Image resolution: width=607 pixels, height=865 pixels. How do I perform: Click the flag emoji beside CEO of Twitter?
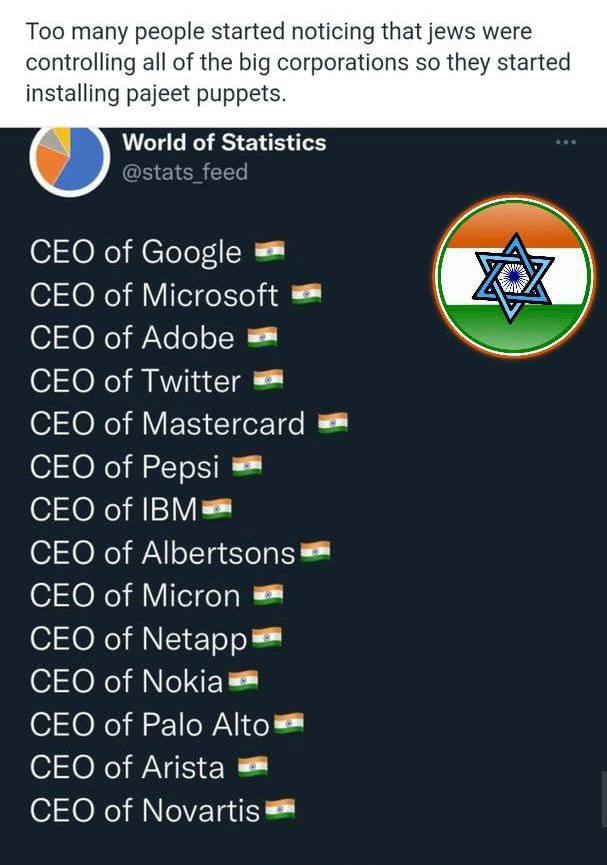pyautogui.click(x=268, y=380)
